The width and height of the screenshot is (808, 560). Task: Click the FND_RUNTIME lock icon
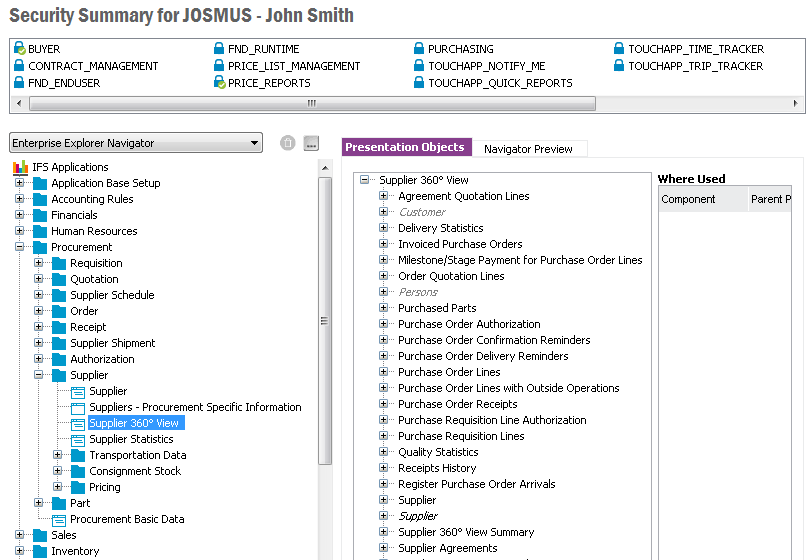pos(219,48)
